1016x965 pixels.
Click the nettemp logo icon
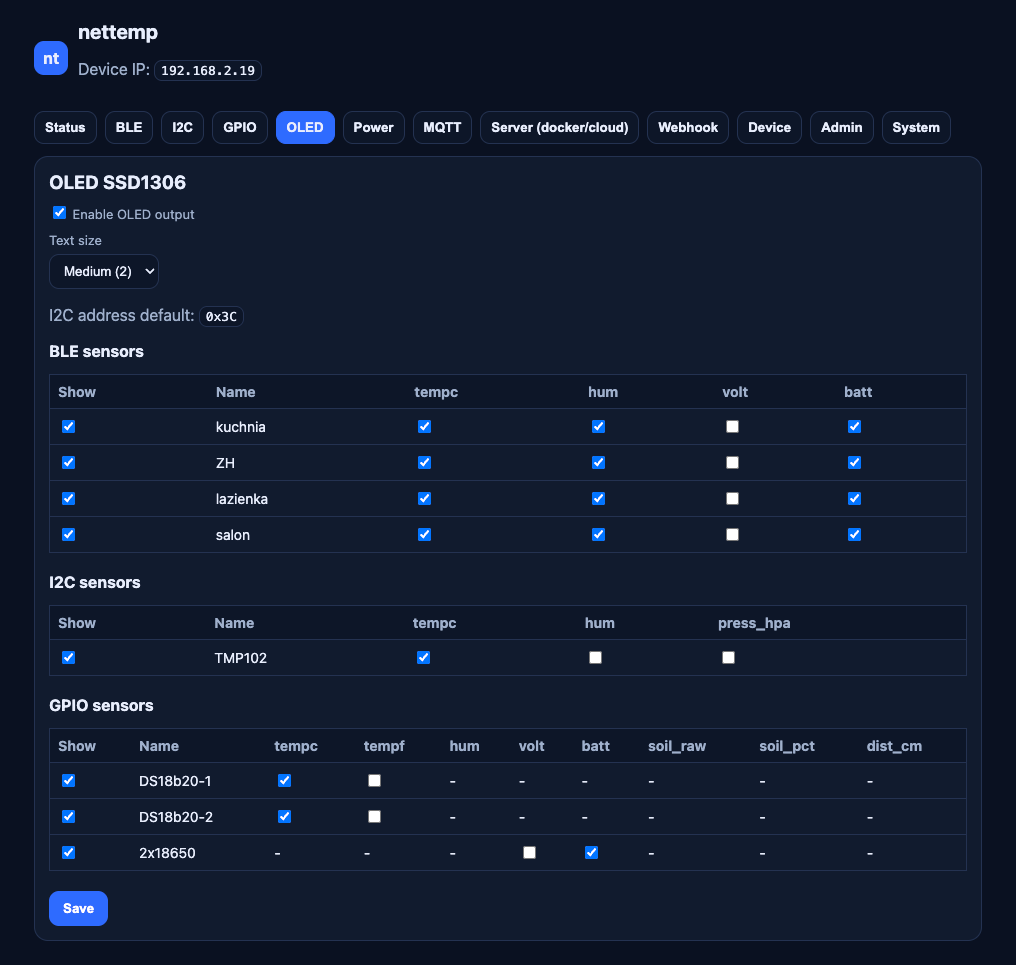click(51, 58)
